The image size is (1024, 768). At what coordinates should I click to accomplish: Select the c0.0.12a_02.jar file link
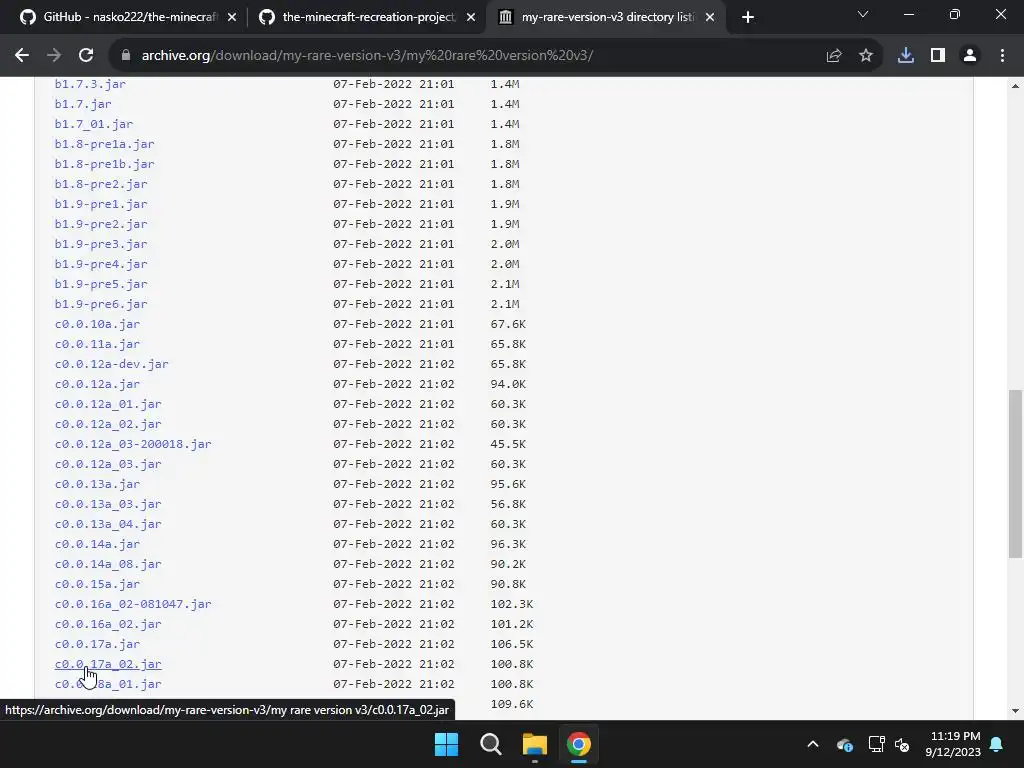[x=108, y=424]
